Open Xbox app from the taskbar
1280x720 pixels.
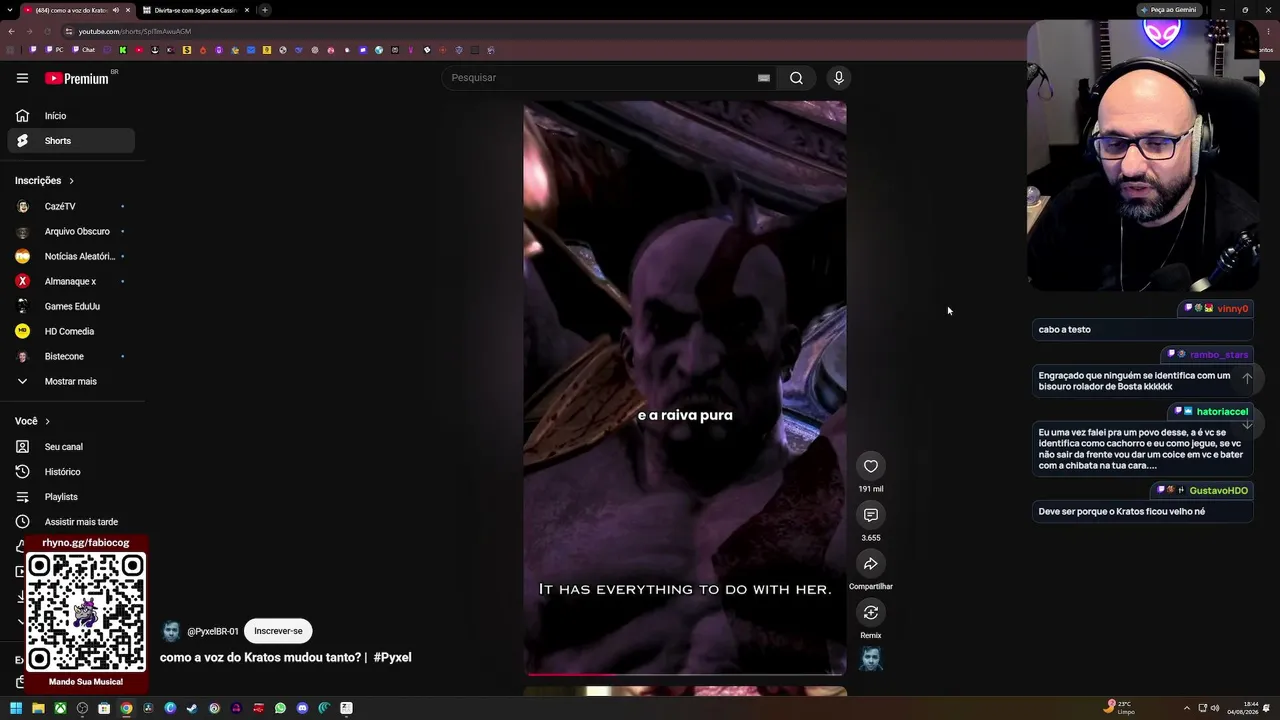click(x=60, y=708)
